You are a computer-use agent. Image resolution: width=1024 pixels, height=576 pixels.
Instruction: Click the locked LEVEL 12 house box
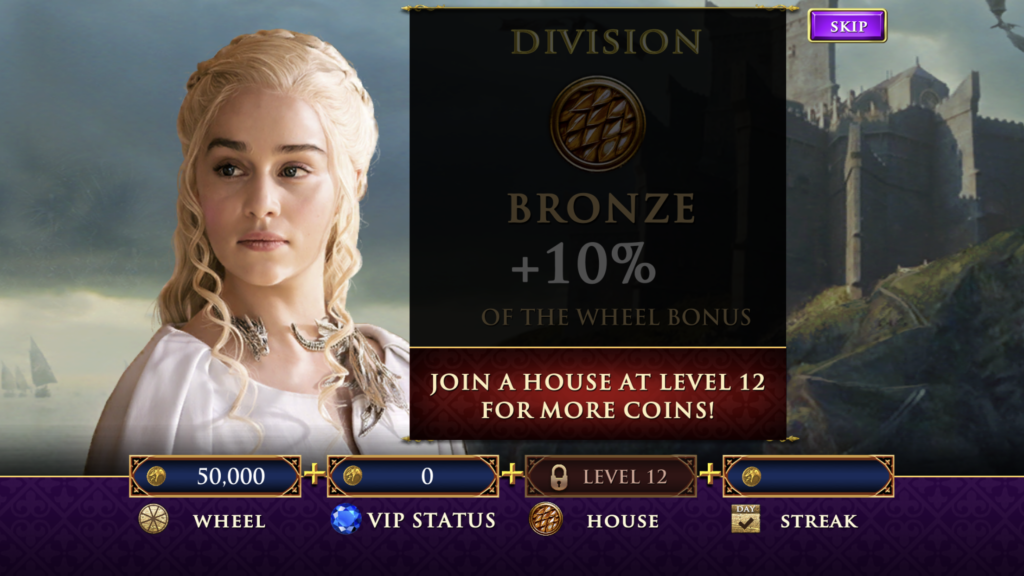pos(611,476)
